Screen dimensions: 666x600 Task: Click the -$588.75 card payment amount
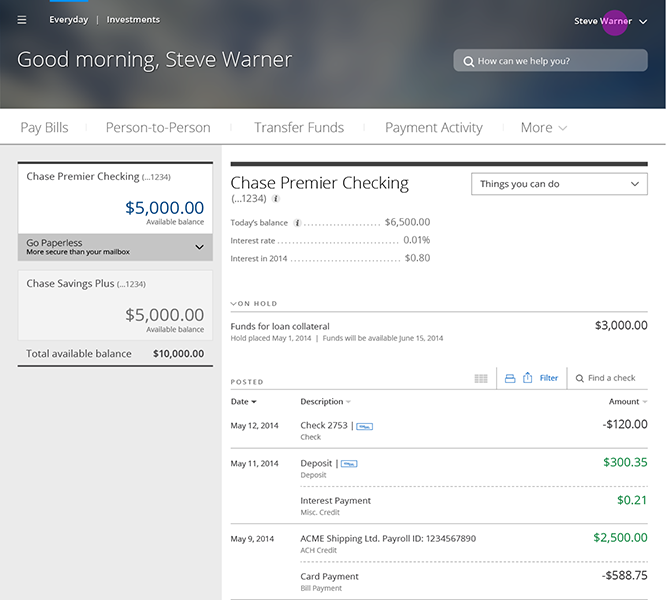click(624, 575)
